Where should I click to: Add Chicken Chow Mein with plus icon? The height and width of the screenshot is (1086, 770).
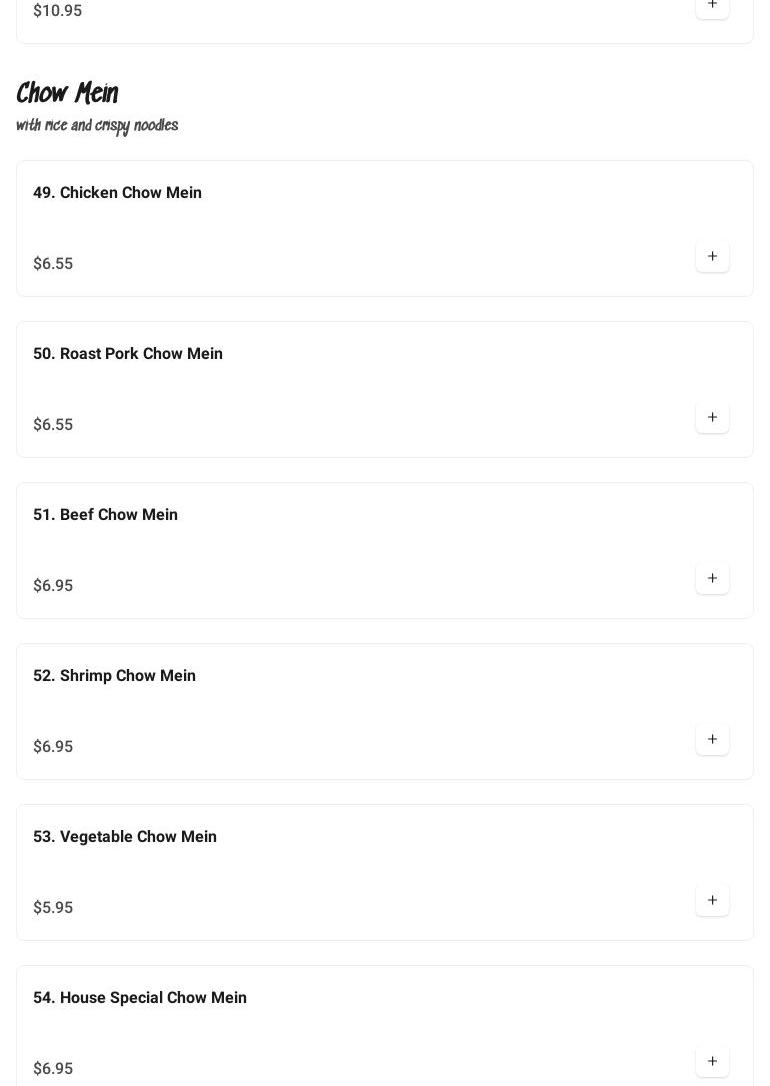[x=712, y=257]
